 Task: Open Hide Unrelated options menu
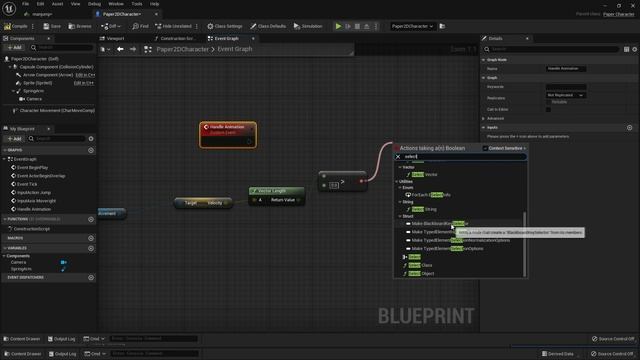click(x=197, y=26)
